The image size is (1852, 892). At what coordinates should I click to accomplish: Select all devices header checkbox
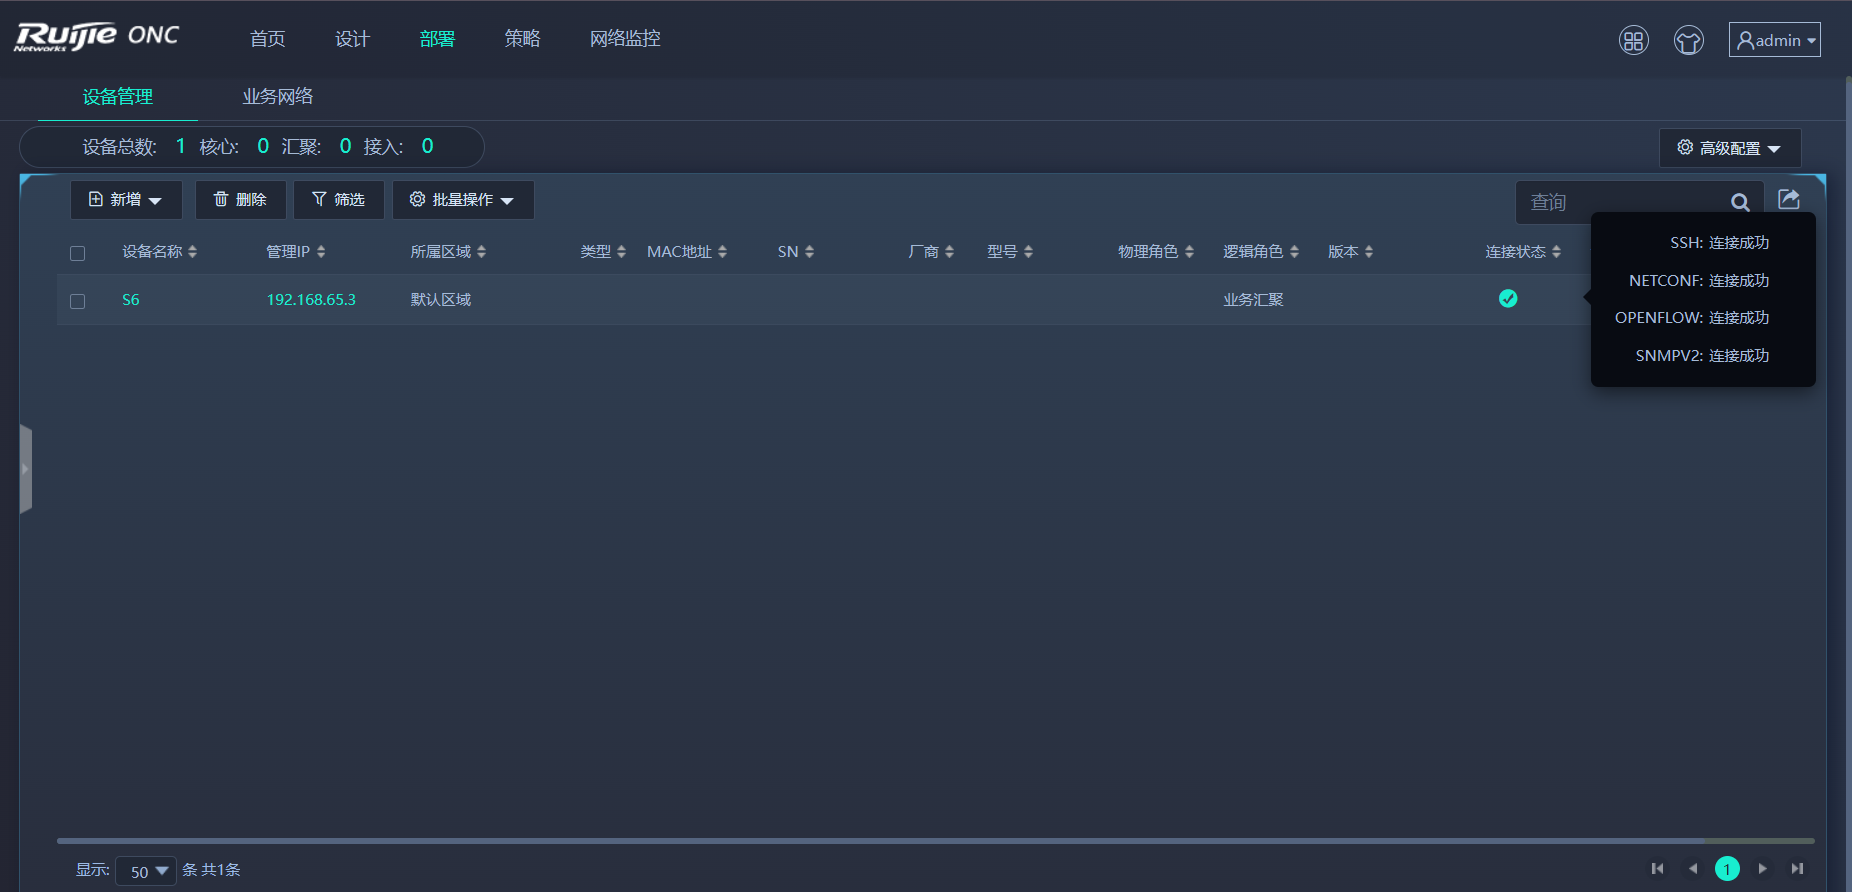77,253
